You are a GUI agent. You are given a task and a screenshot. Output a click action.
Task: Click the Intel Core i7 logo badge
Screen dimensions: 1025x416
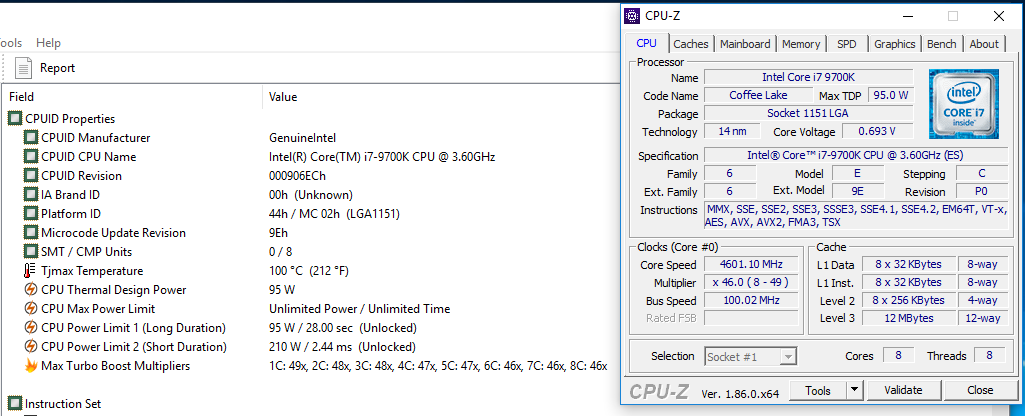click(964, 103)
